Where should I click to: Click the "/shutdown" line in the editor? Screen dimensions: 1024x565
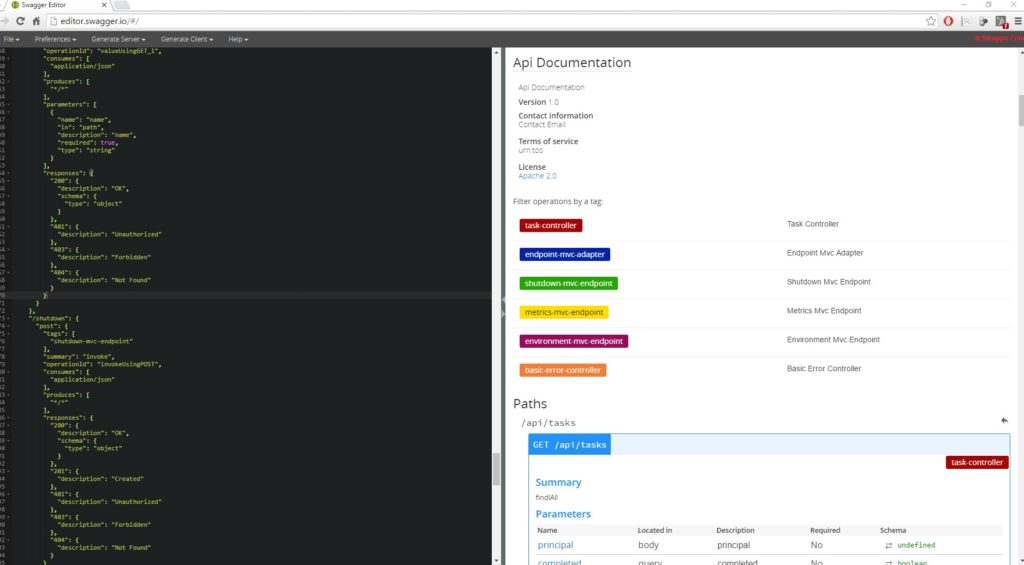click(x=54, y=318)
